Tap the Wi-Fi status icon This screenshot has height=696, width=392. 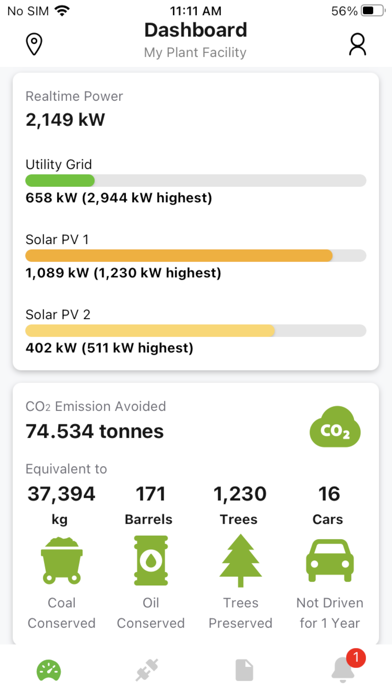63,11
